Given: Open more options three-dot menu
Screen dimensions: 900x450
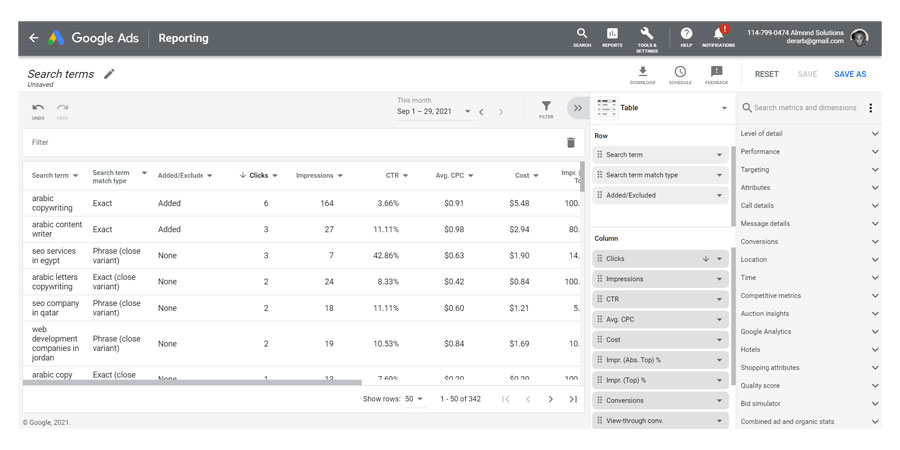Looking at the screenshot, I should pyautogui.click(x=871, y=108).
